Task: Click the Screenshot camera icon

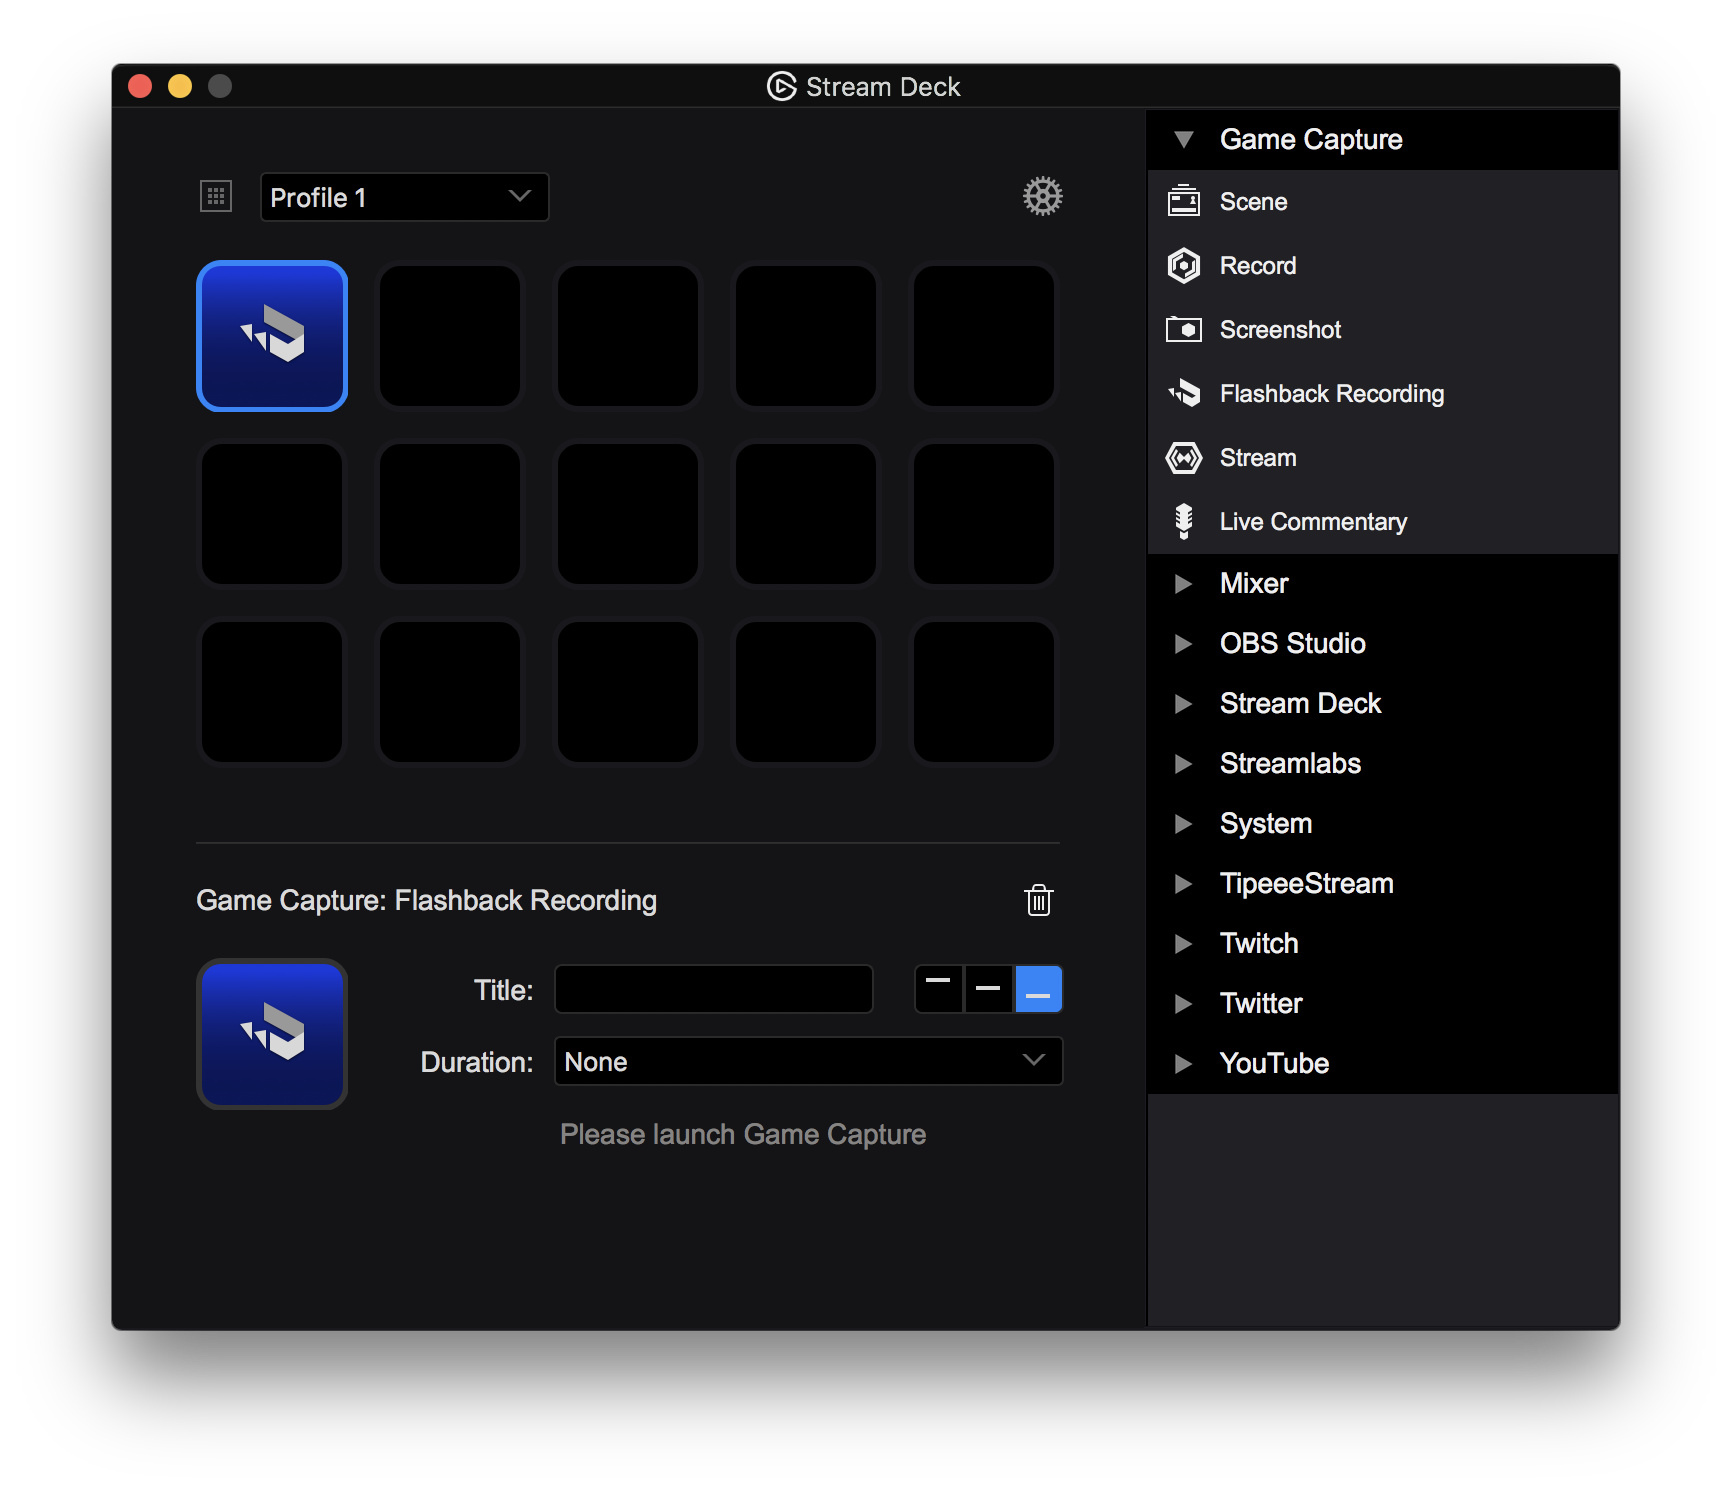Action: tap(1186, 329)
